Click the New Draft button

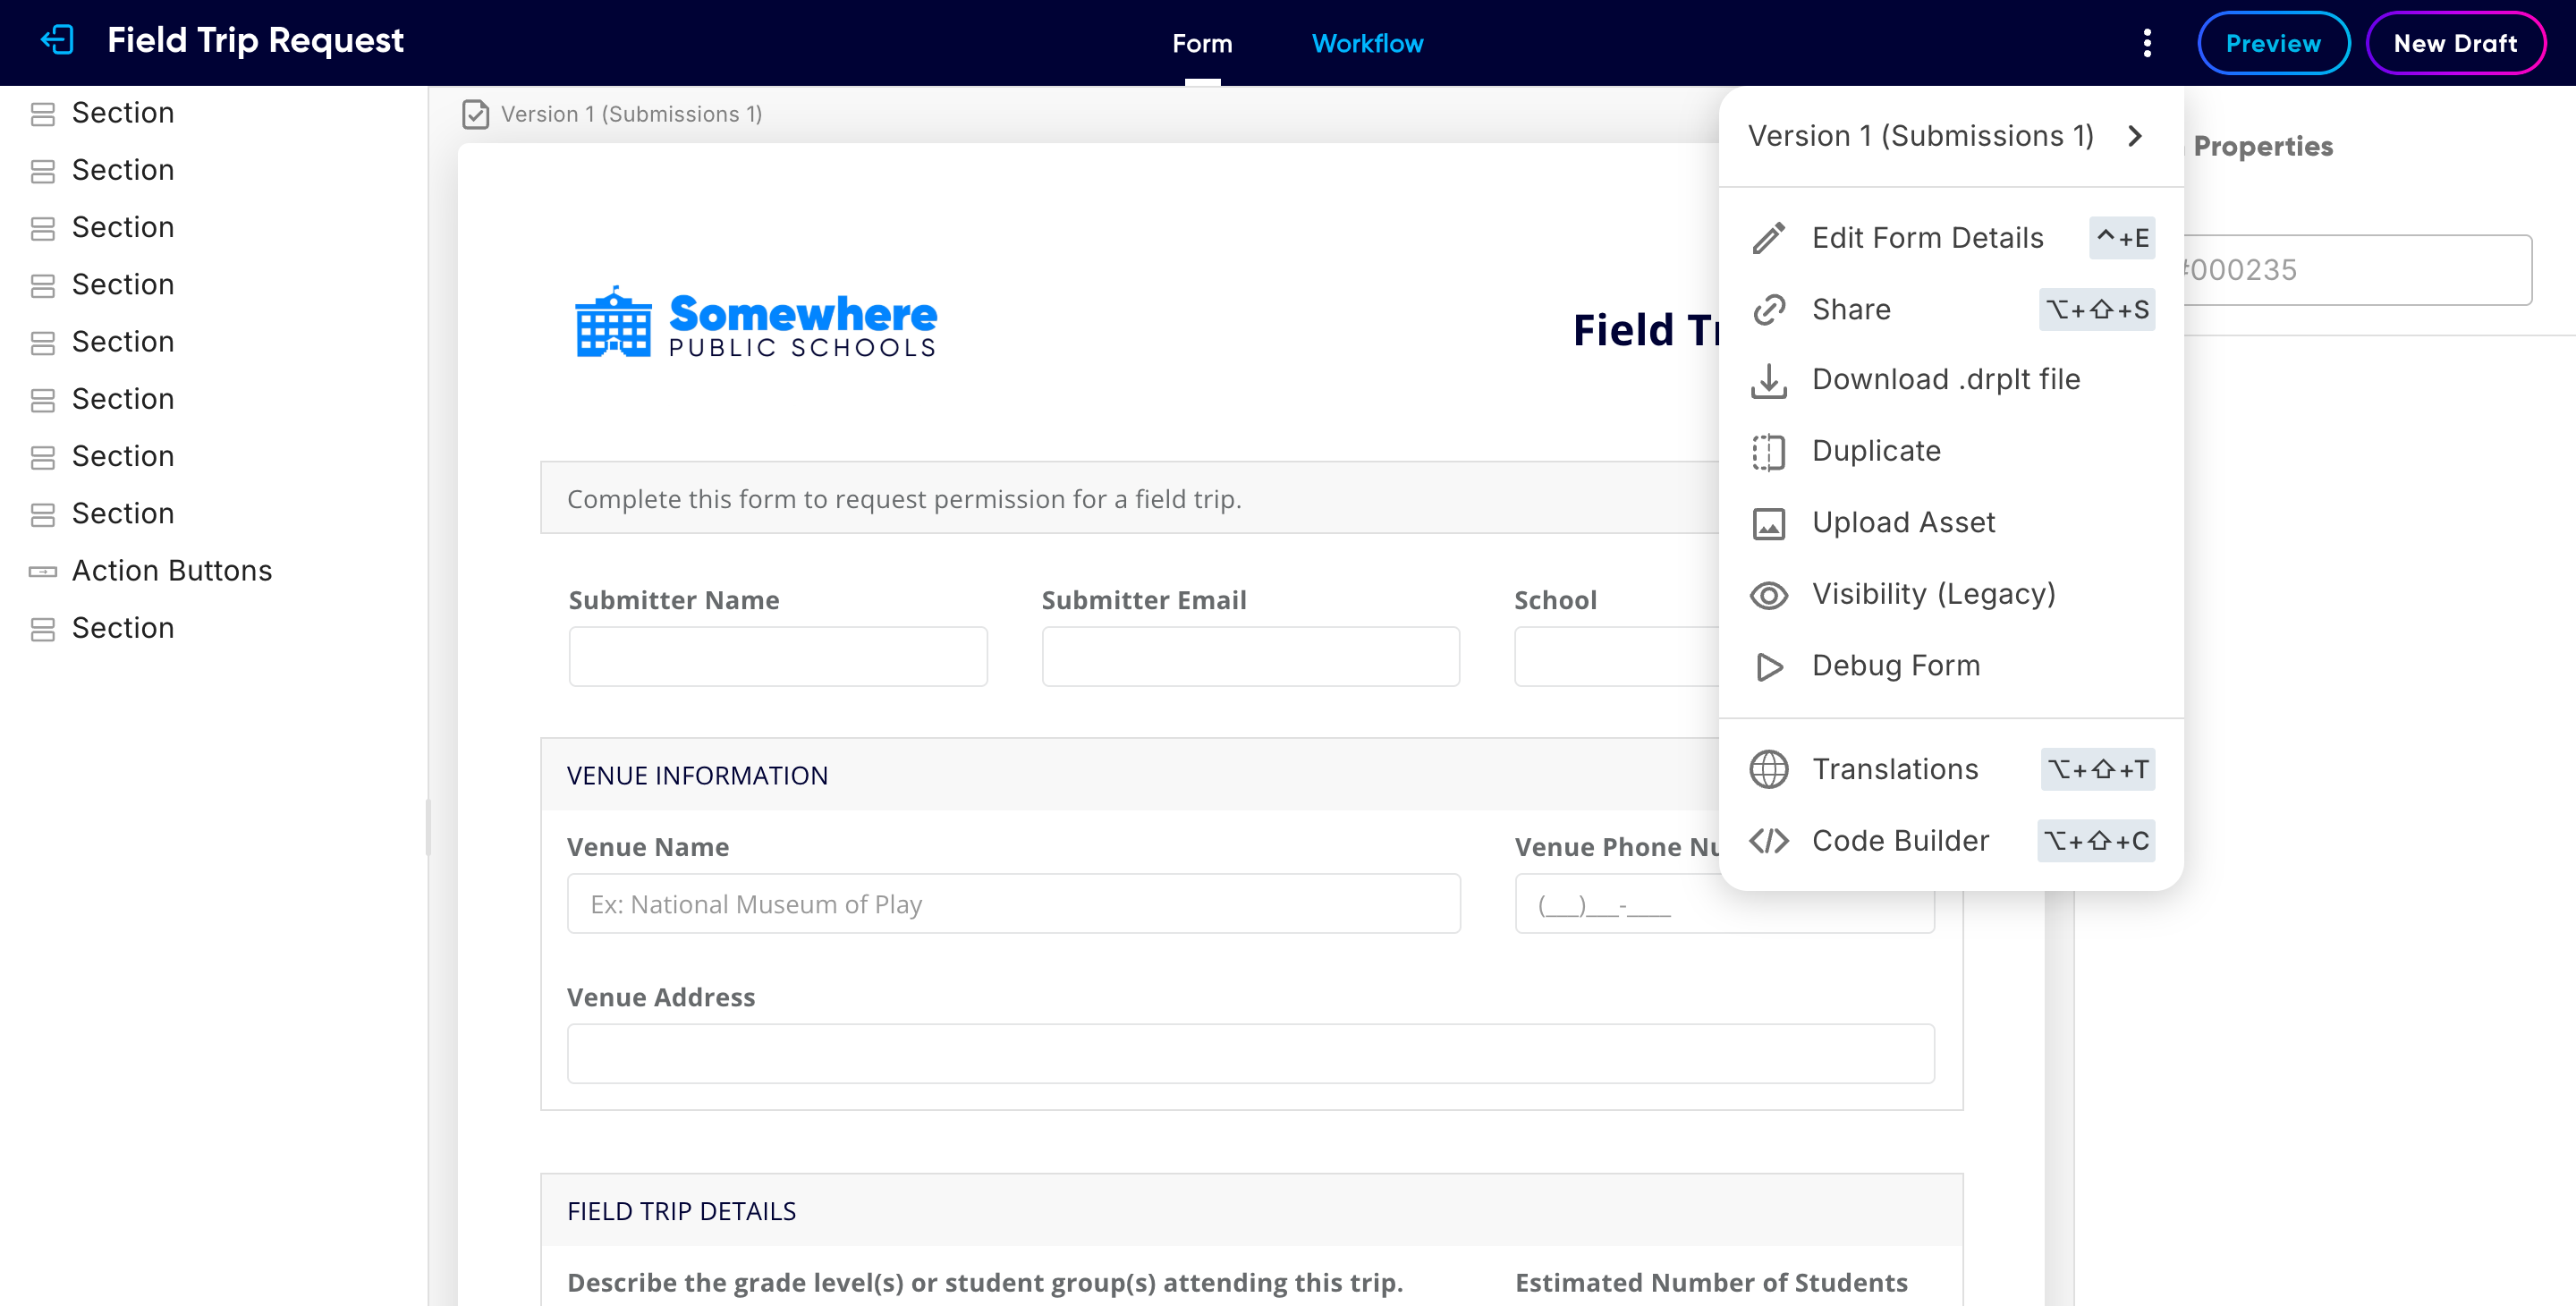(2455, 43)
